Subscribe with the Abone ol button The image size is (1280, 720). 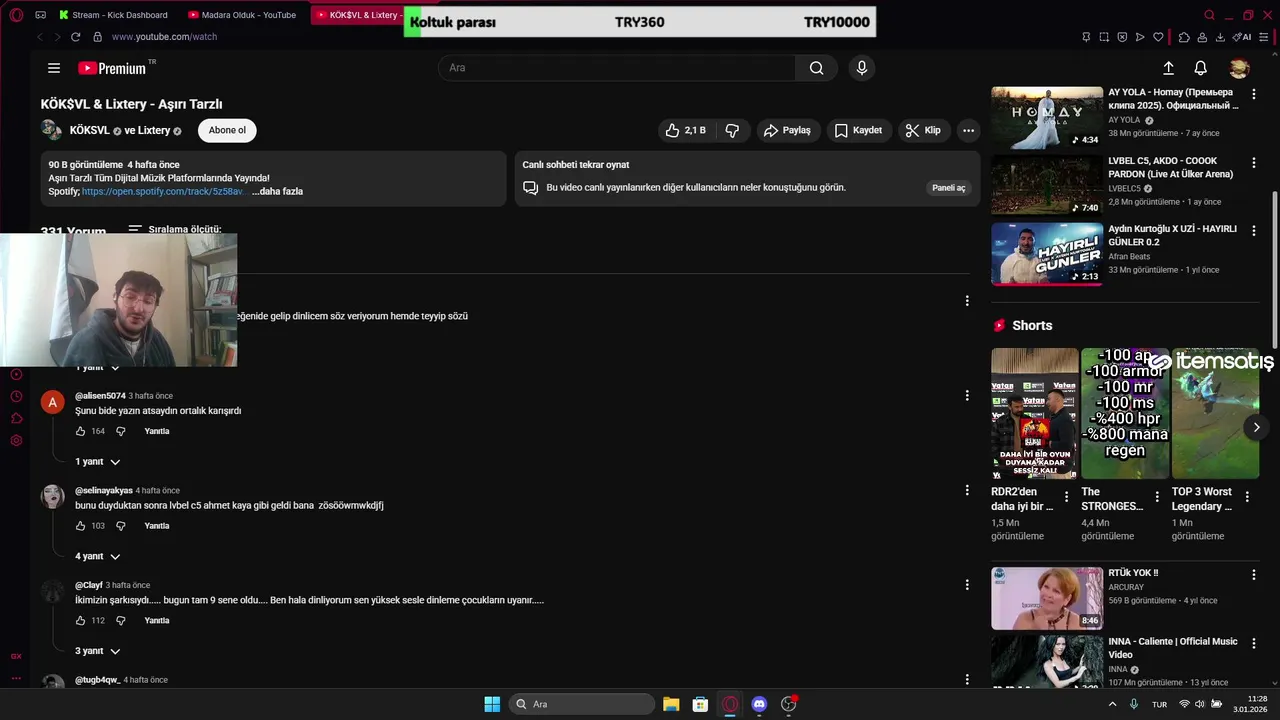pyautogui.click(x=227, y=130)
